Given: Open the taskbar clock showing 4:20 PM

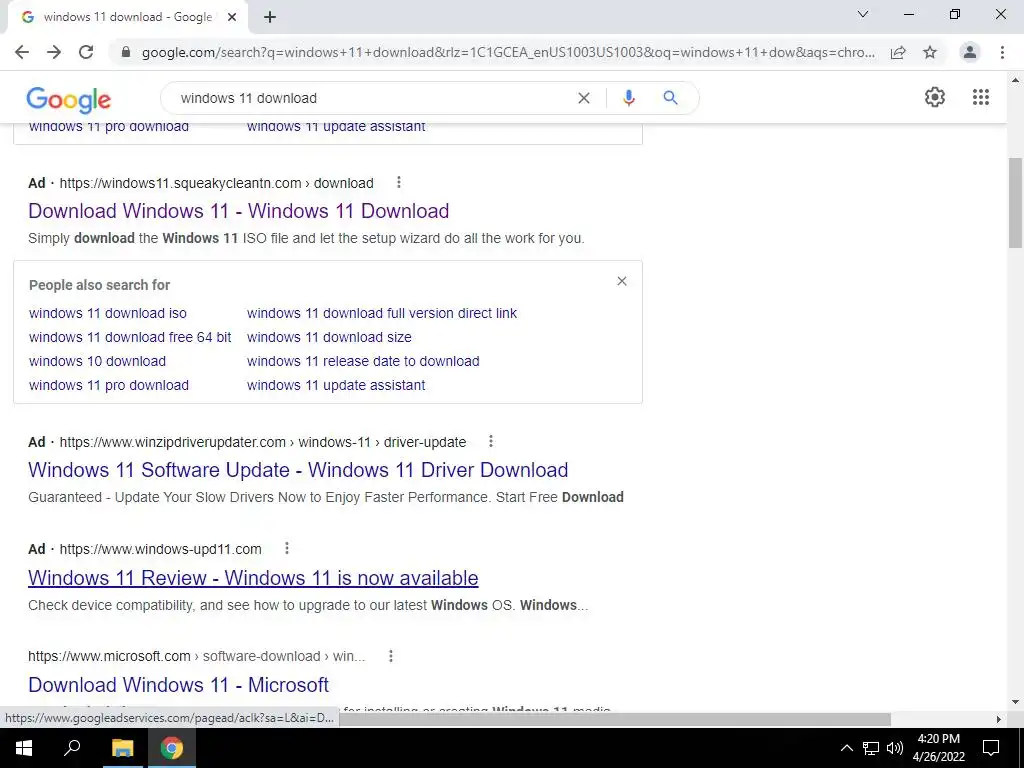Looking at the screenshot, I should (938, 748).
